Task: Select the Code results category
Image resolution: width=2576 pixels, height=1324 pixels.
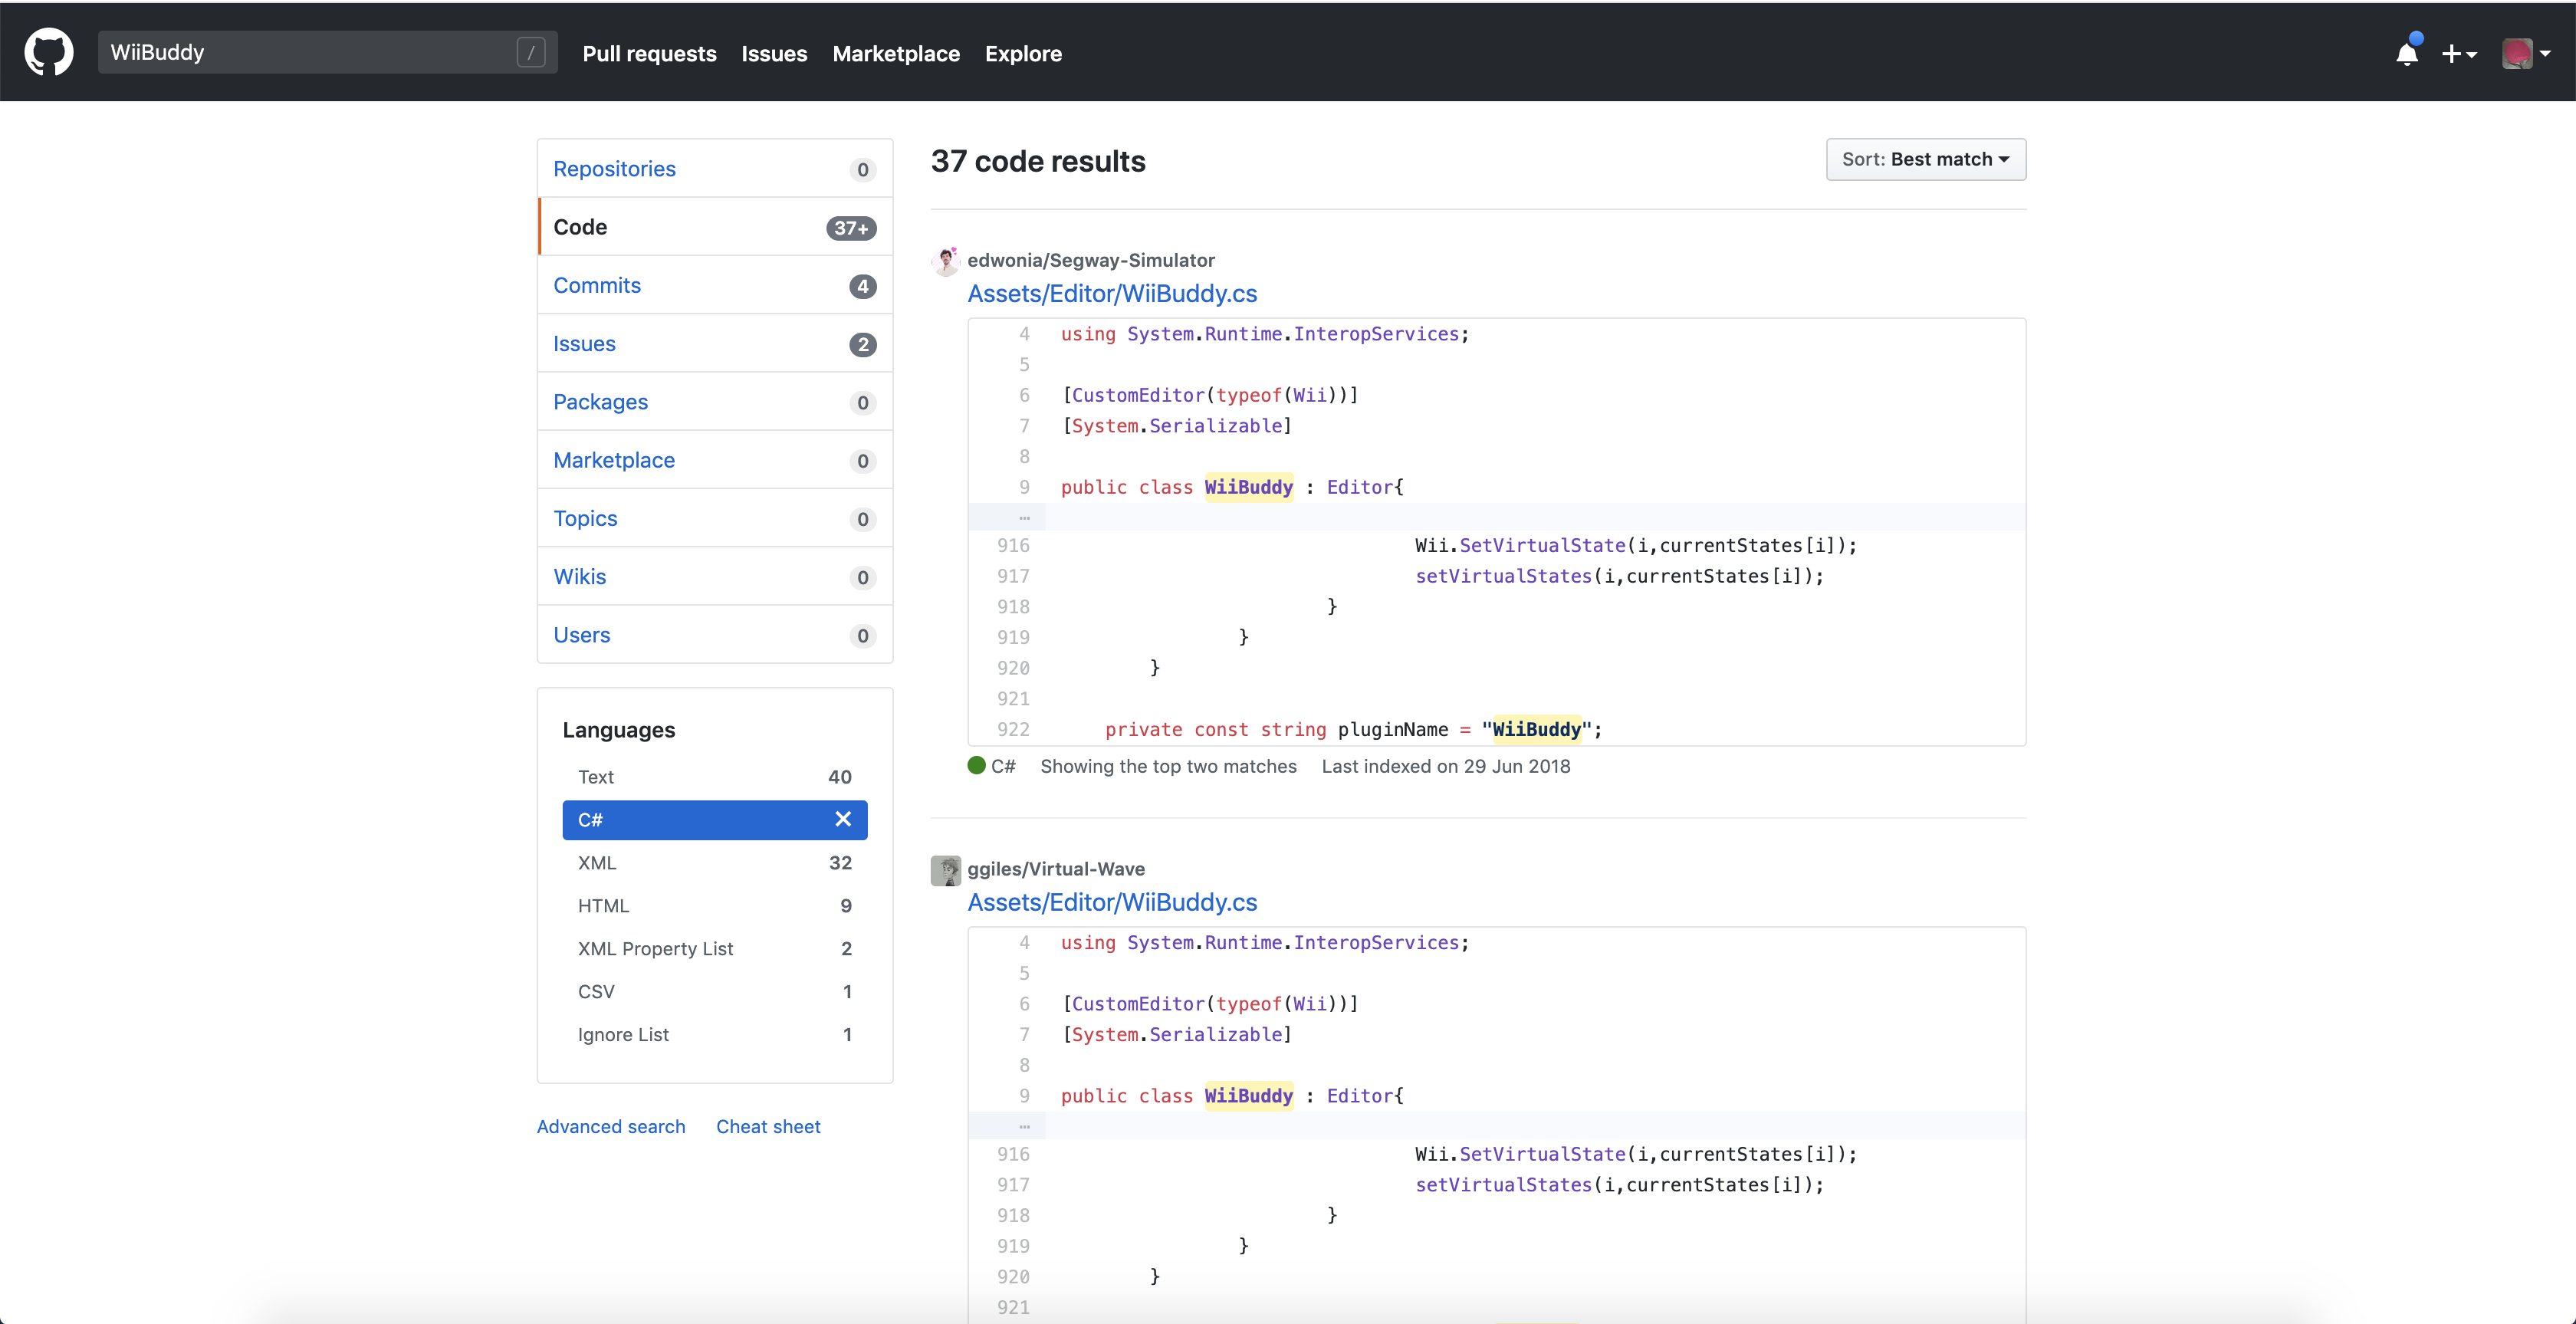Action: 714,227
